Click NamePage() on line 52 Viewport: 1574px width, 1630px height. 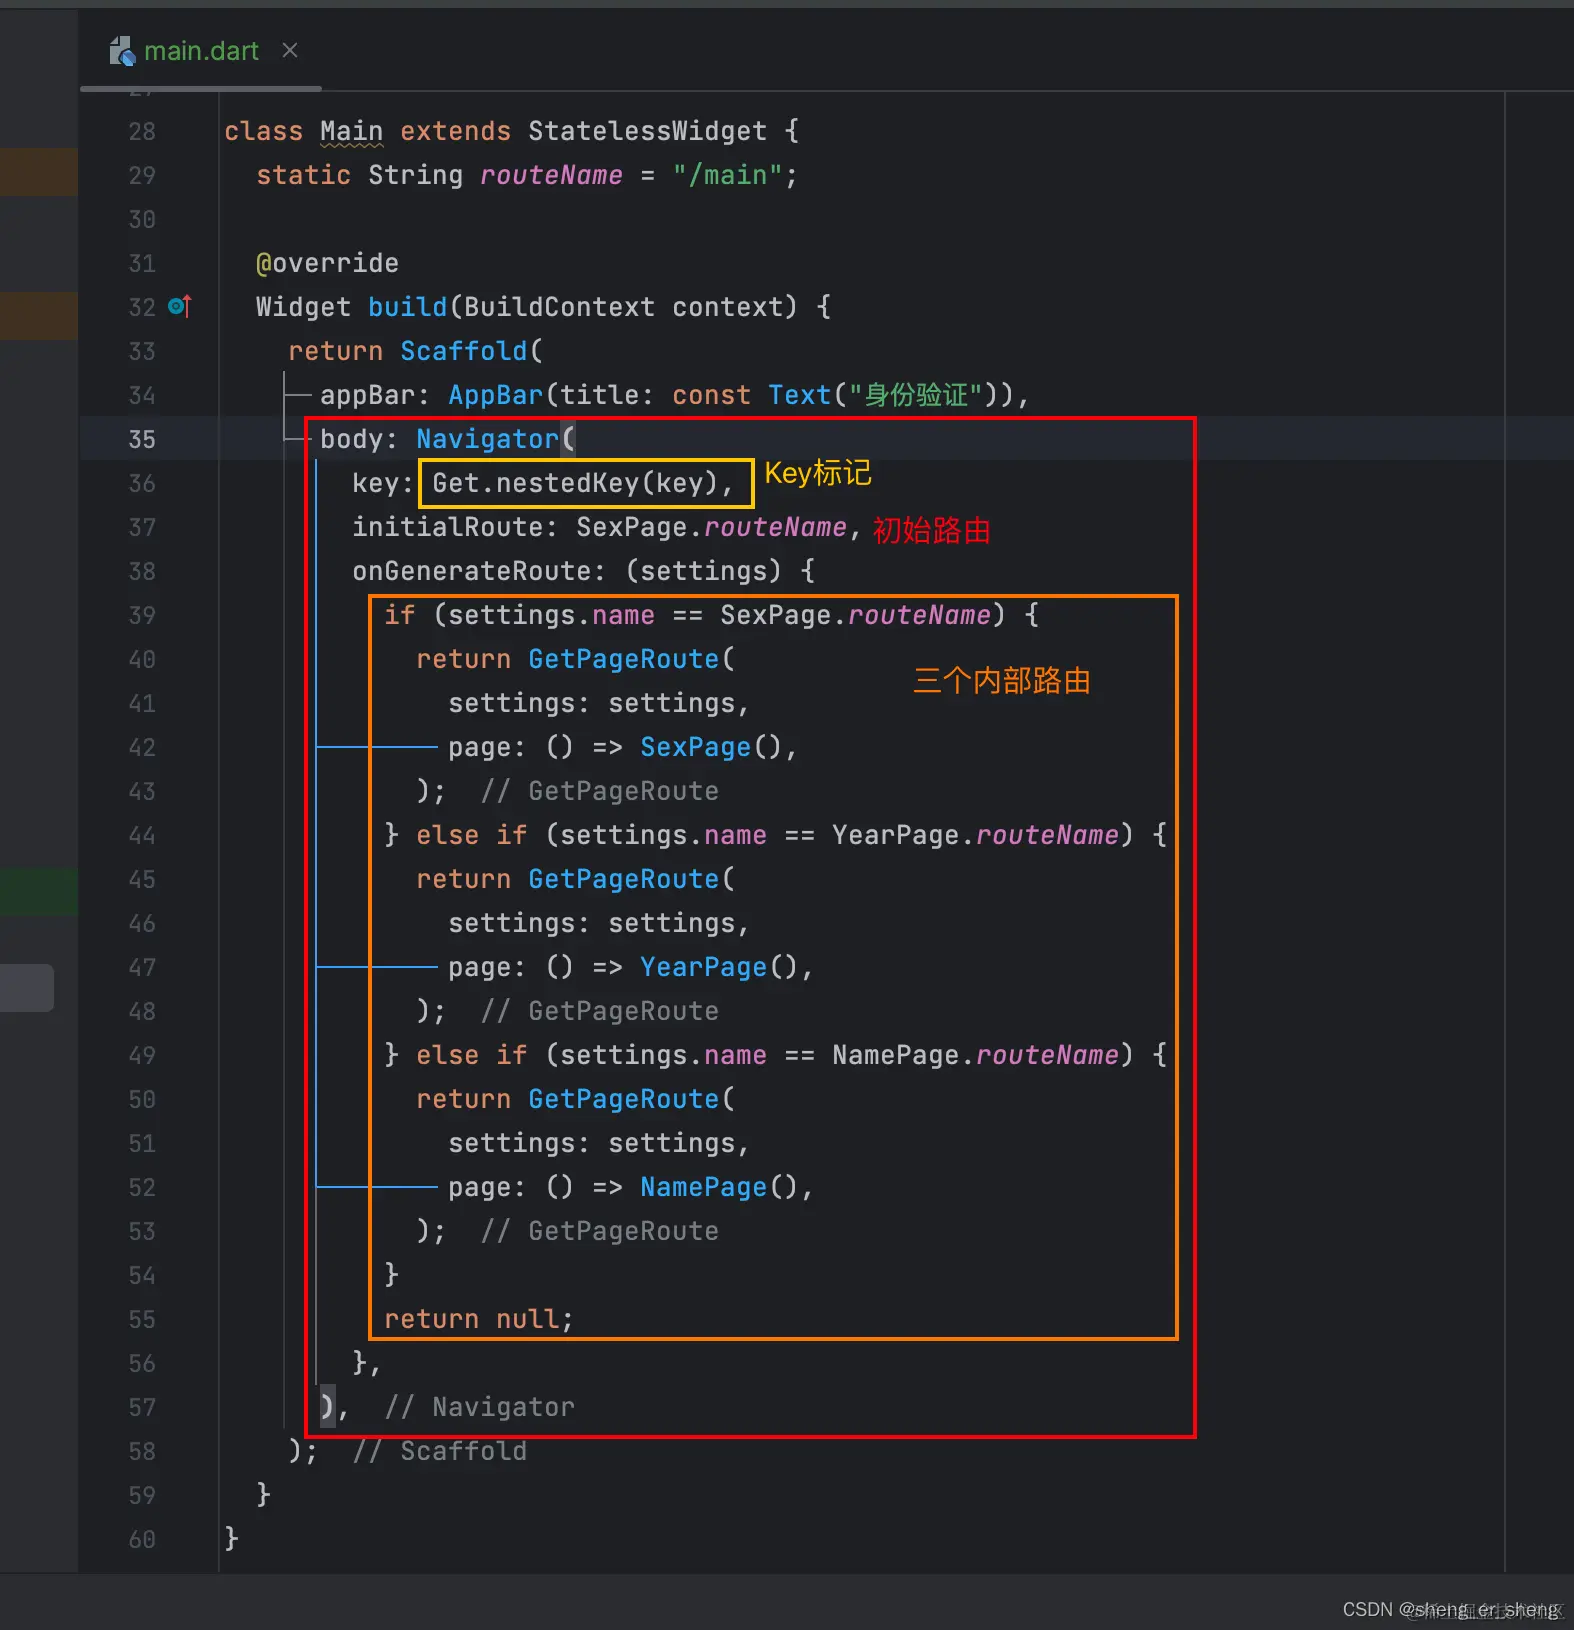coord(719,1187)
